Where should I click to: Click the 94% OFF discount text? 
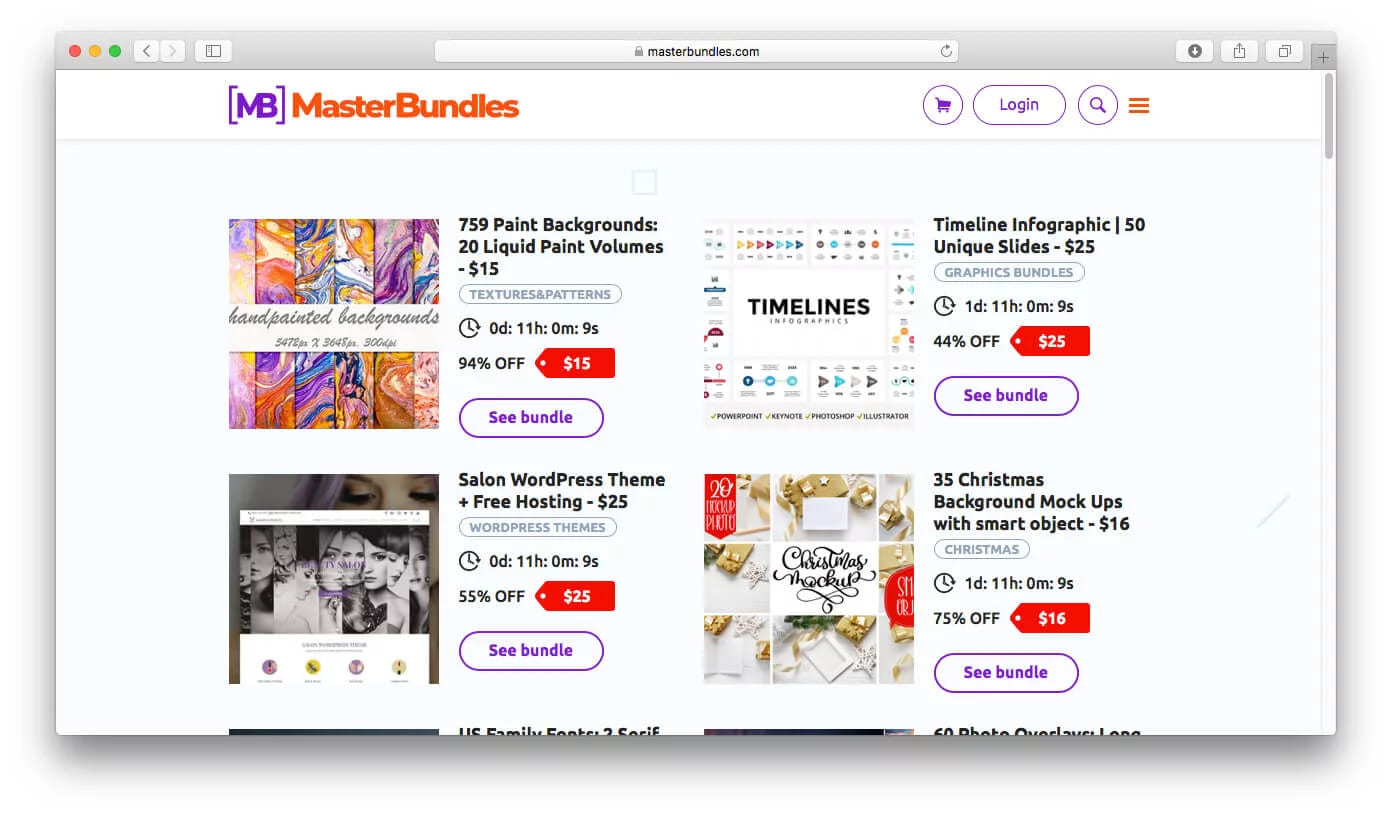491,363
